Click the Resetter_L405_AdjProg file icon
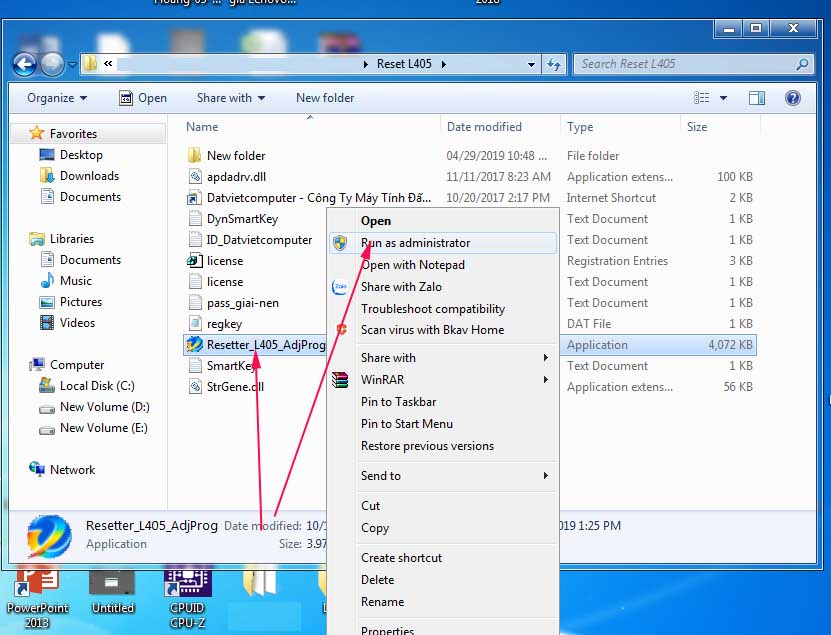 coord(194,345)
